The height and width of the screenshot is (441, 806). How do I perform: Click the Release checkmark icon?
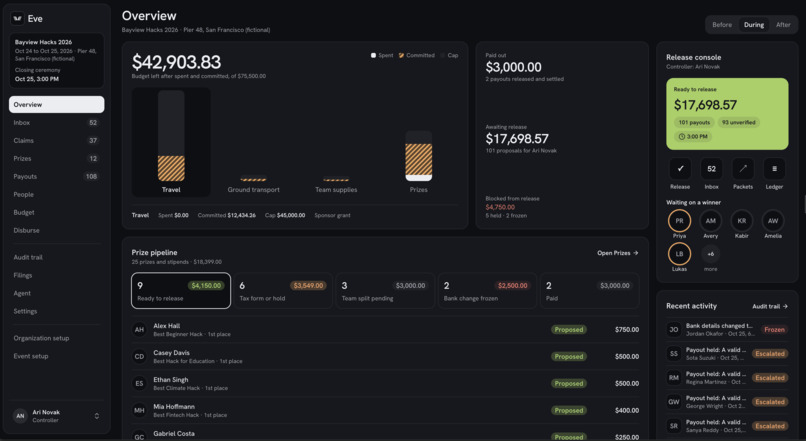pyautogui.click(x=680, y=169)
